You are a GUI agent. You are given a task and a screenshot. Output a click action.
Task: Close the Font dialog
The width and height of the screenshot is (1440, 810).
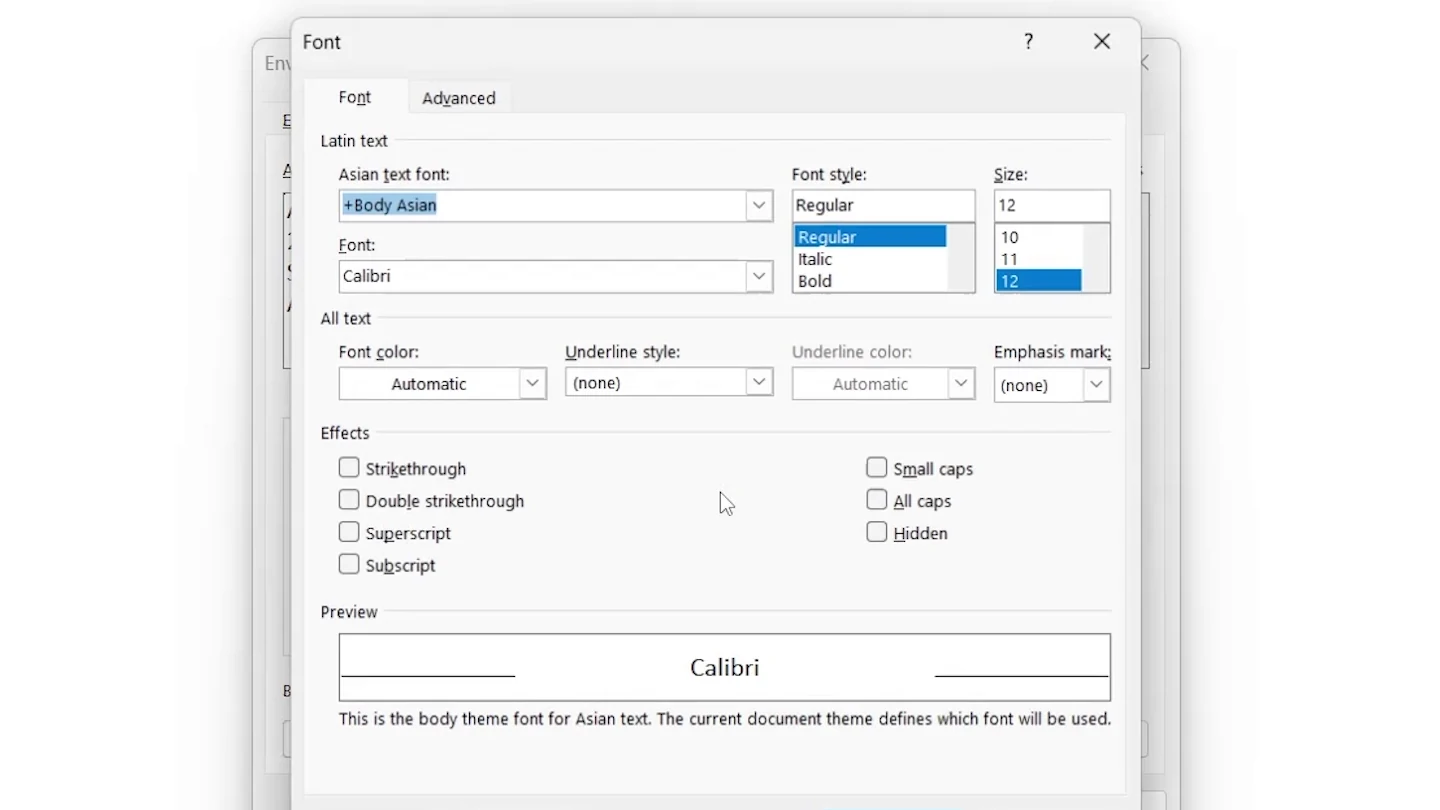click(x=1102, y=41)
